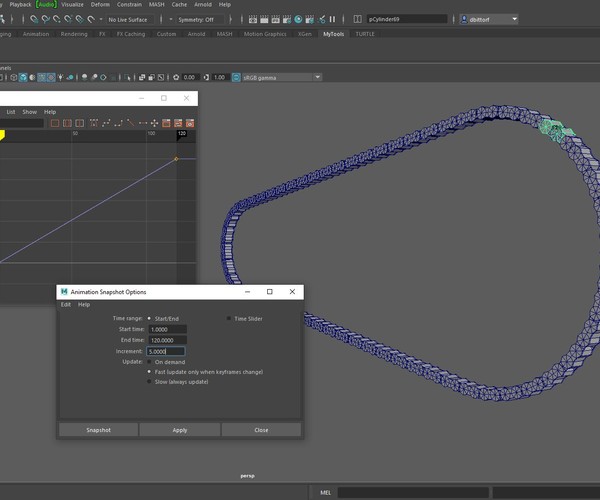Click the exposure icon beside the 0.00 field
The width and height of the screenshot is (600, 500).
(176, 77)
